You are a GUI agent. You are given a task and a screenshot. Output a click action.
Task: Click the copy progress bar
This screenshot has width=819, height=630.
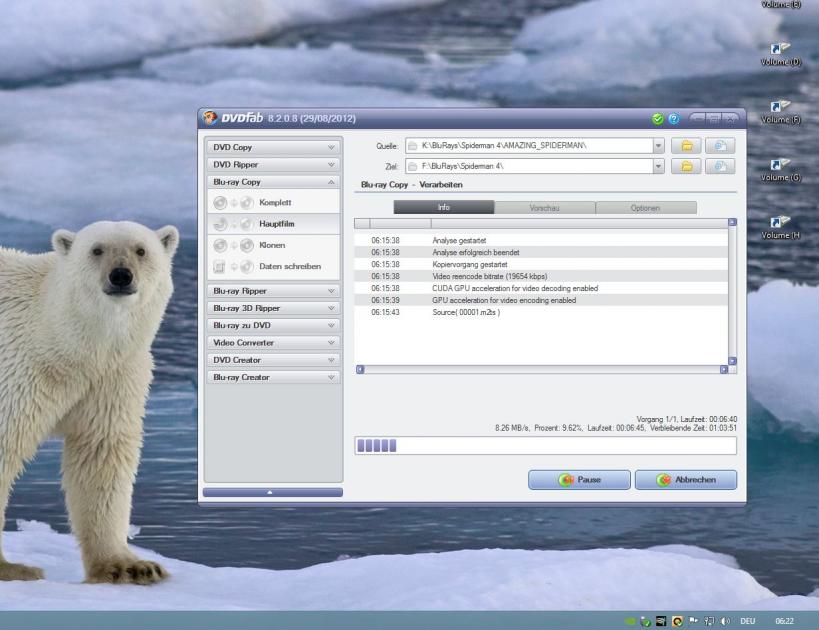tap(545, 446)
